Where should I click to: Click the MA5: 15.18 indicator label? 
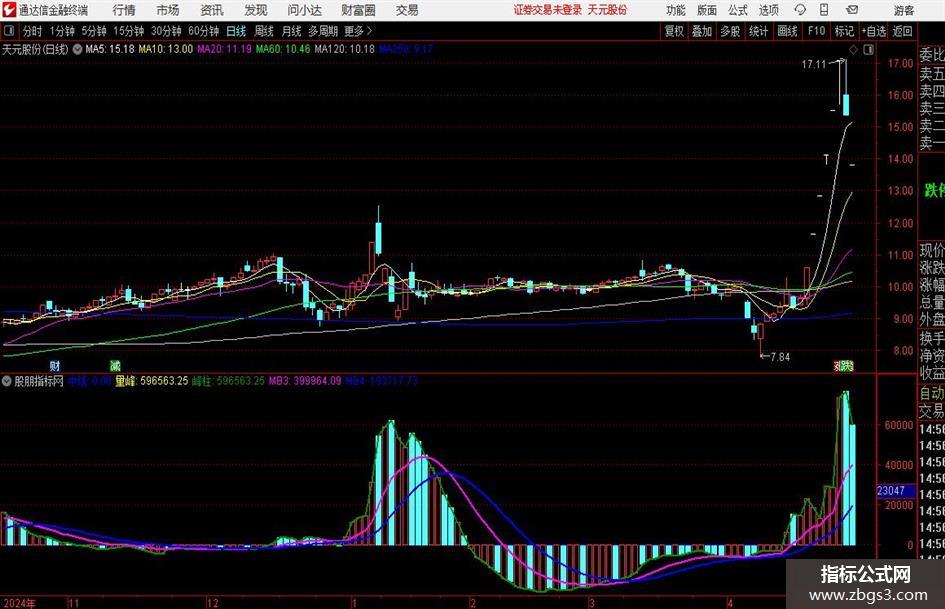[110, 49]
